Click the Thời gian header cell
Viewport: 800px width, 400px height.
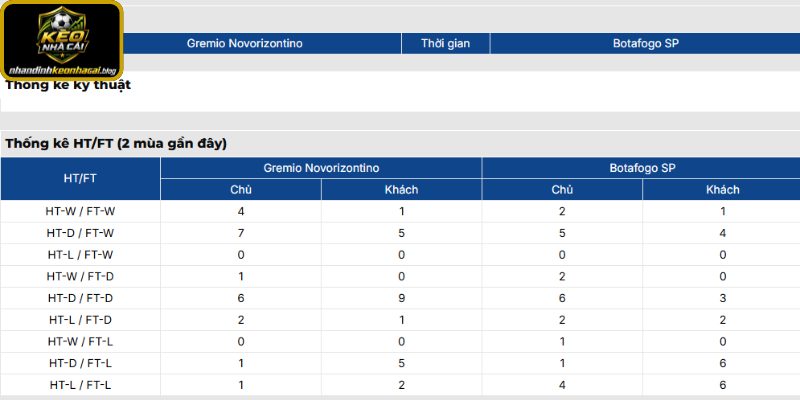click(x=445, y=43)
